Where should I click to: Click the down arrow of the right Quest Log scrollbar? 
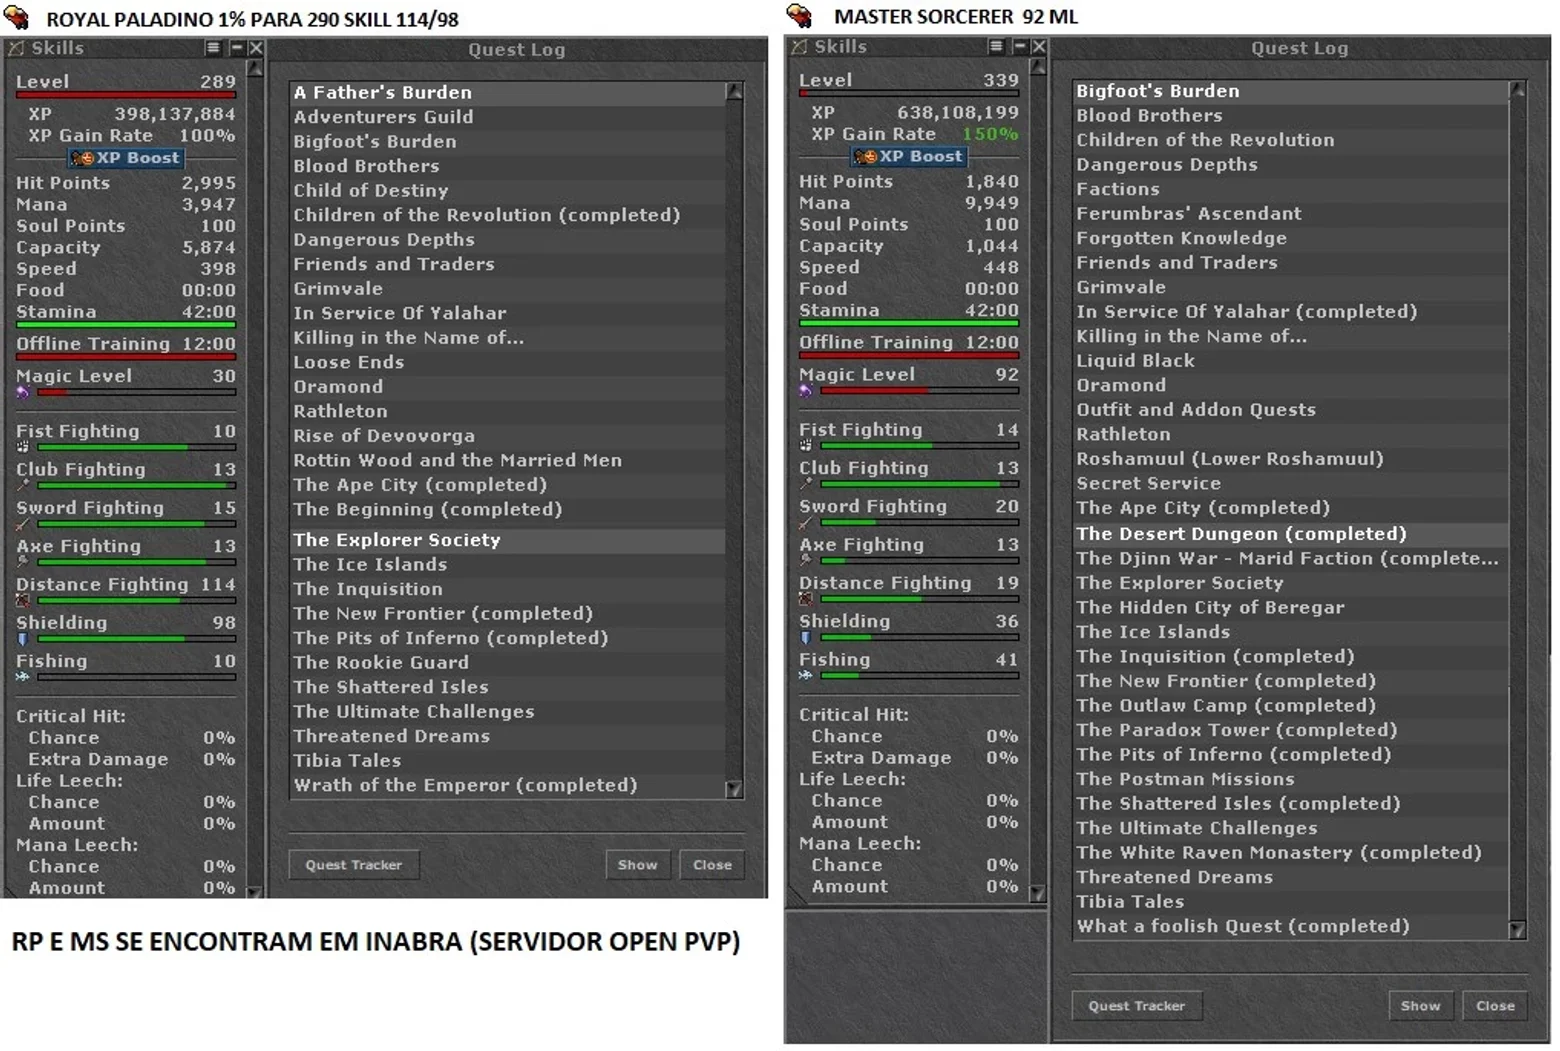coord(1517,930)
